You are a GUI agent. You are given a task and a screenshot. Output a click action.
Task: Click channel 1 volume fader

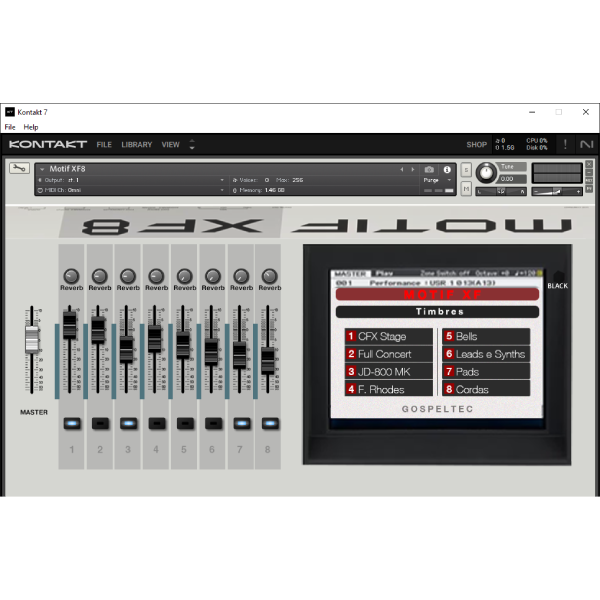tap(70, 325)
